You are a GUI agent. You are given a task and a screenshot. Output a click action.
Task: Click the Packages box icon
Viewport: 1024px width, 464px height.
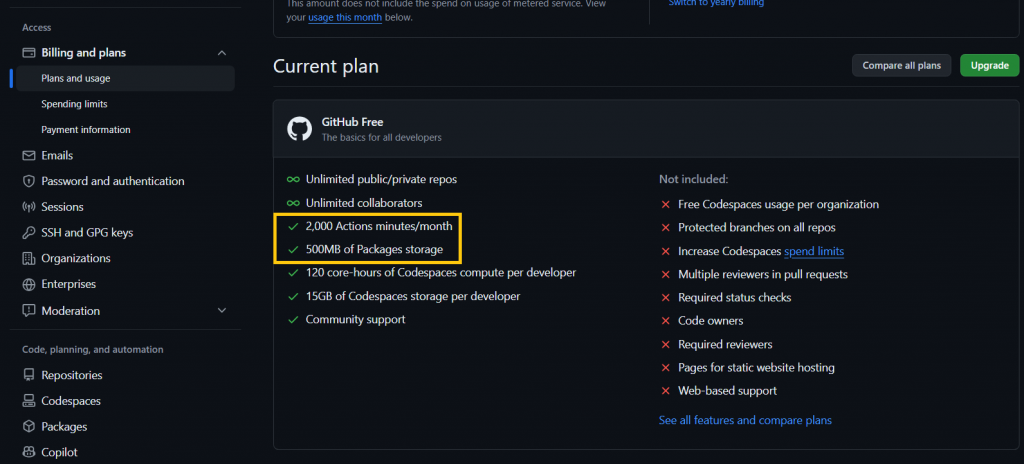click(x=28, y=427)
